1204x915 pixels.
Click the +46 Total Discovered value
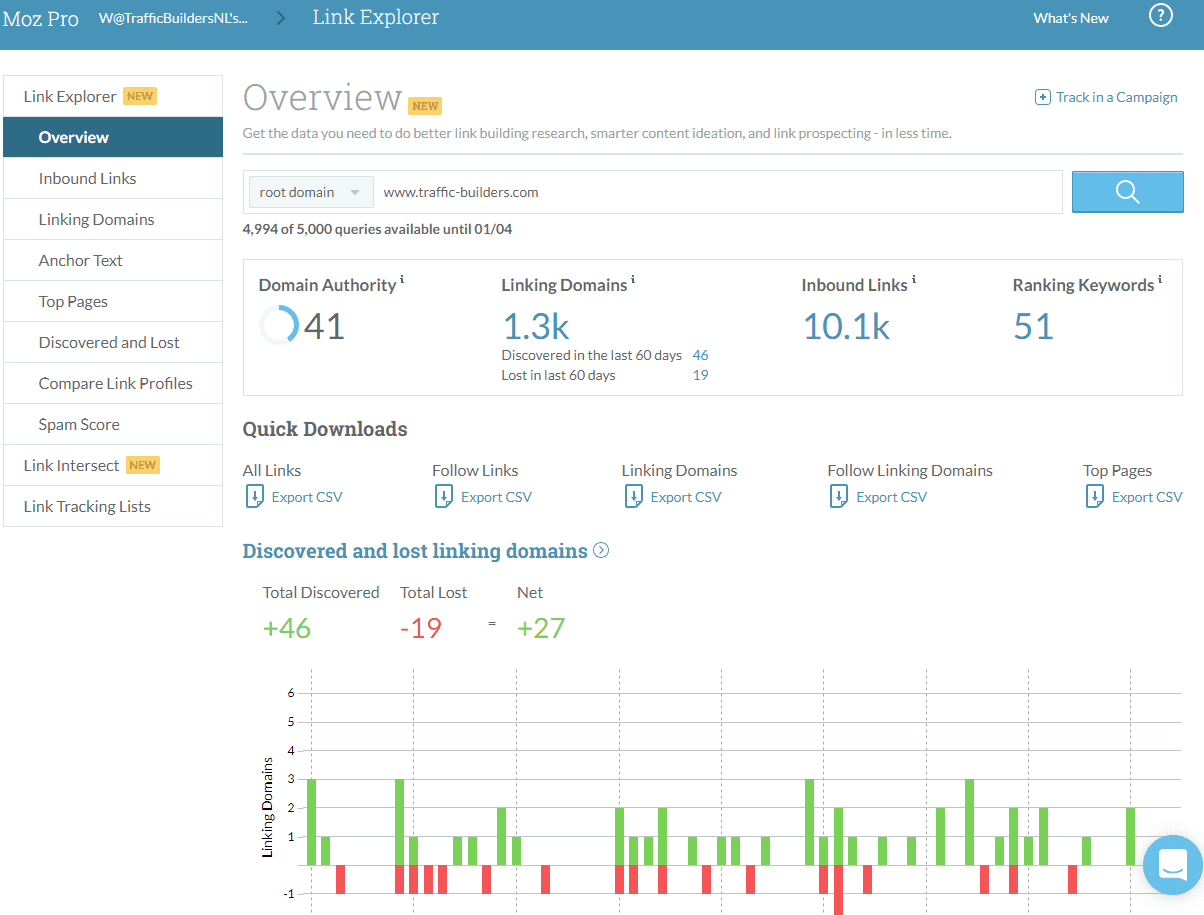pos(287,628)
